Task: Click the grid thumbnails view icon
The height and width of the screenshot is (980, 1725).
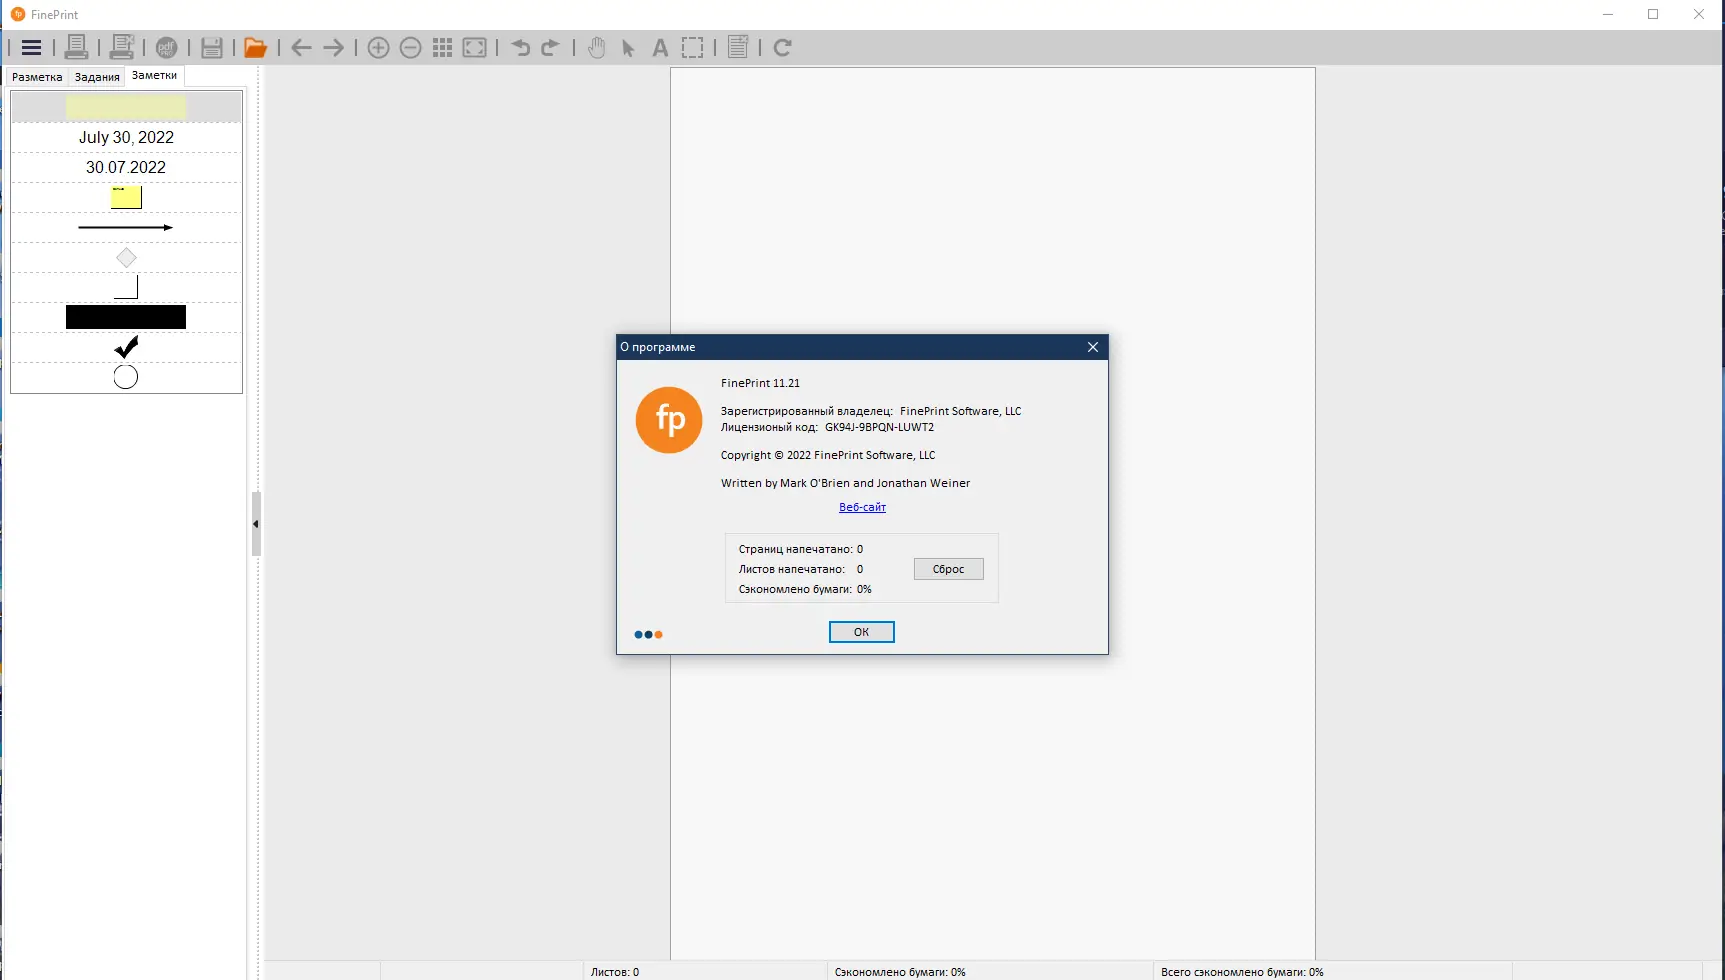Action: click(443, 47)
